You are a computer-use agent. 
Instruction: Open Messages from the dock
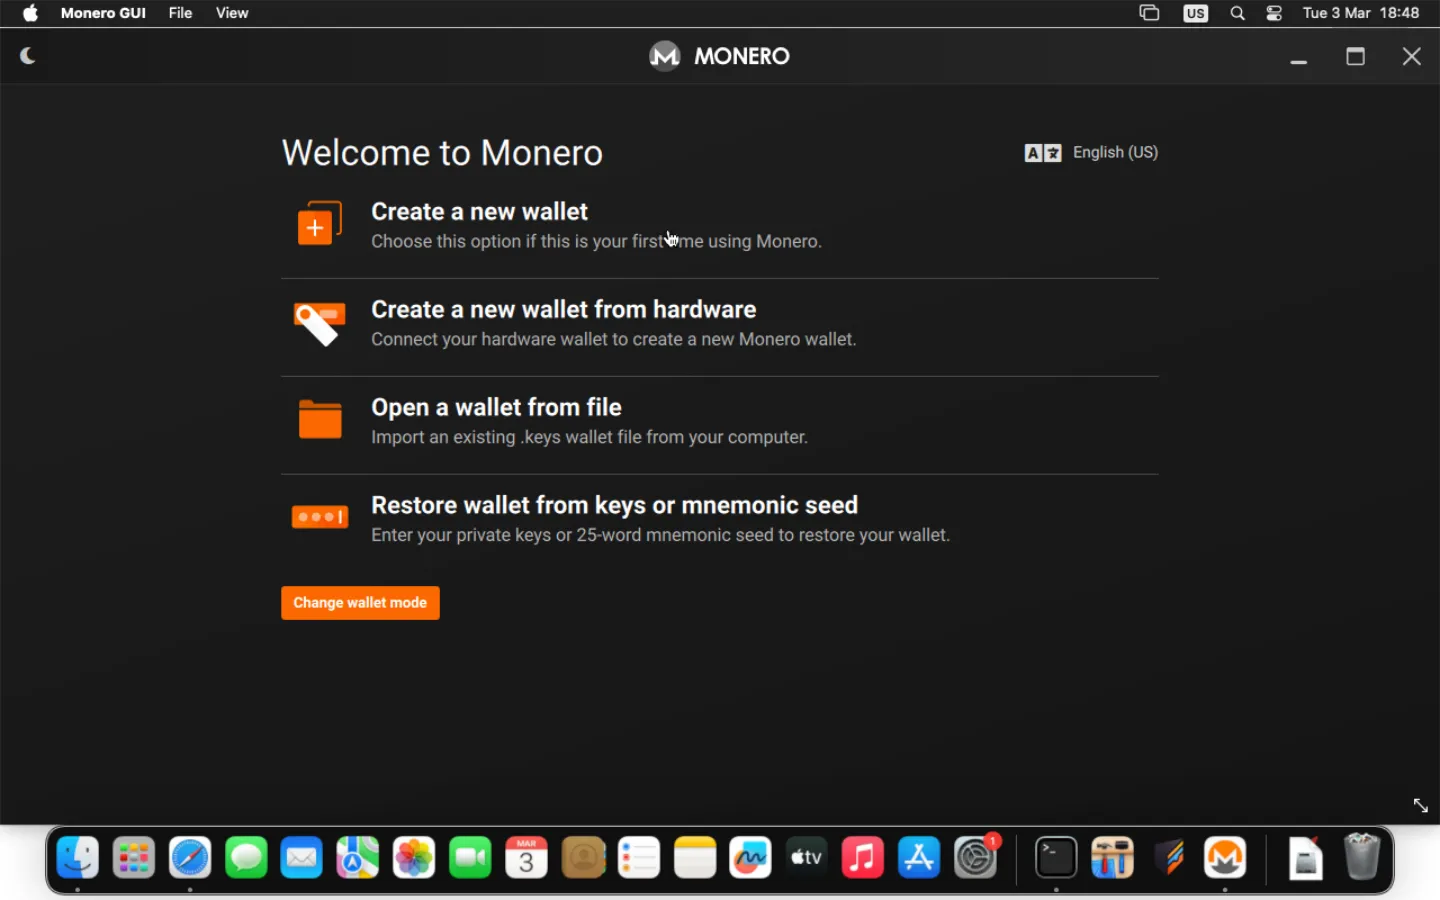click(246, 858)
